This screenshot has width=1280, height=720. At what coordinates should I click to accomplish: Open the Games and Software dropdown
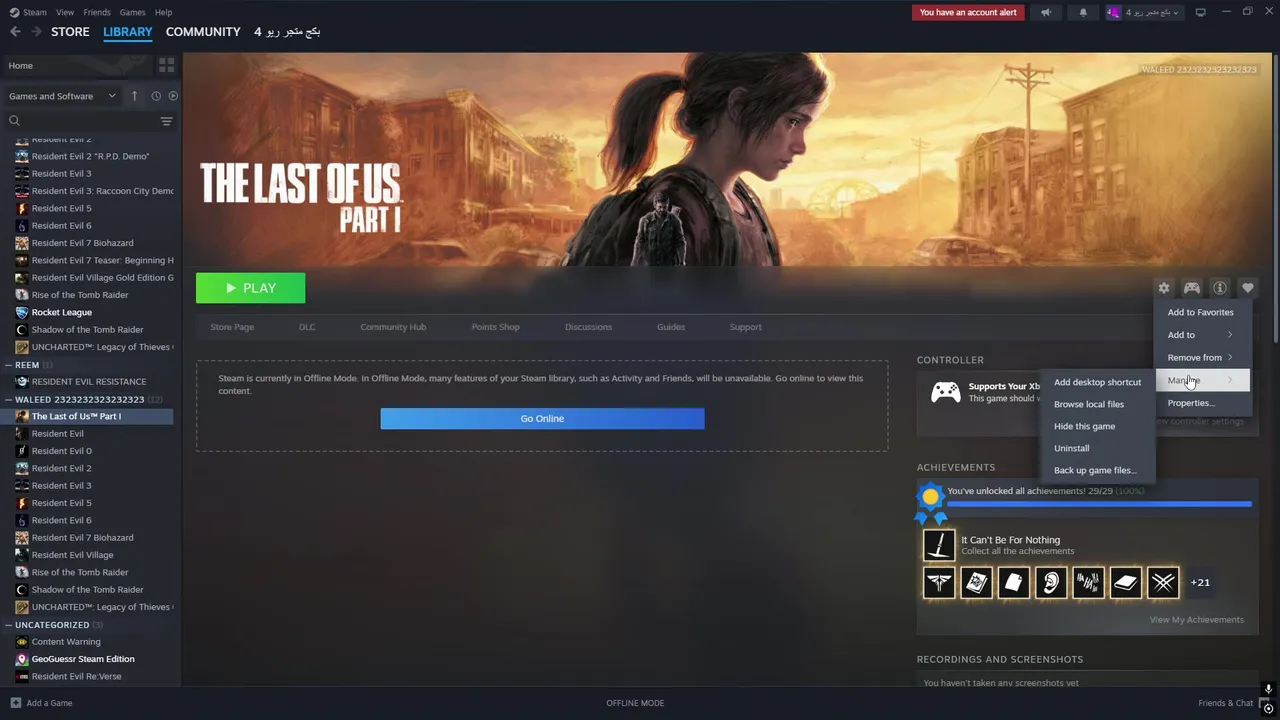coord(62,96)
